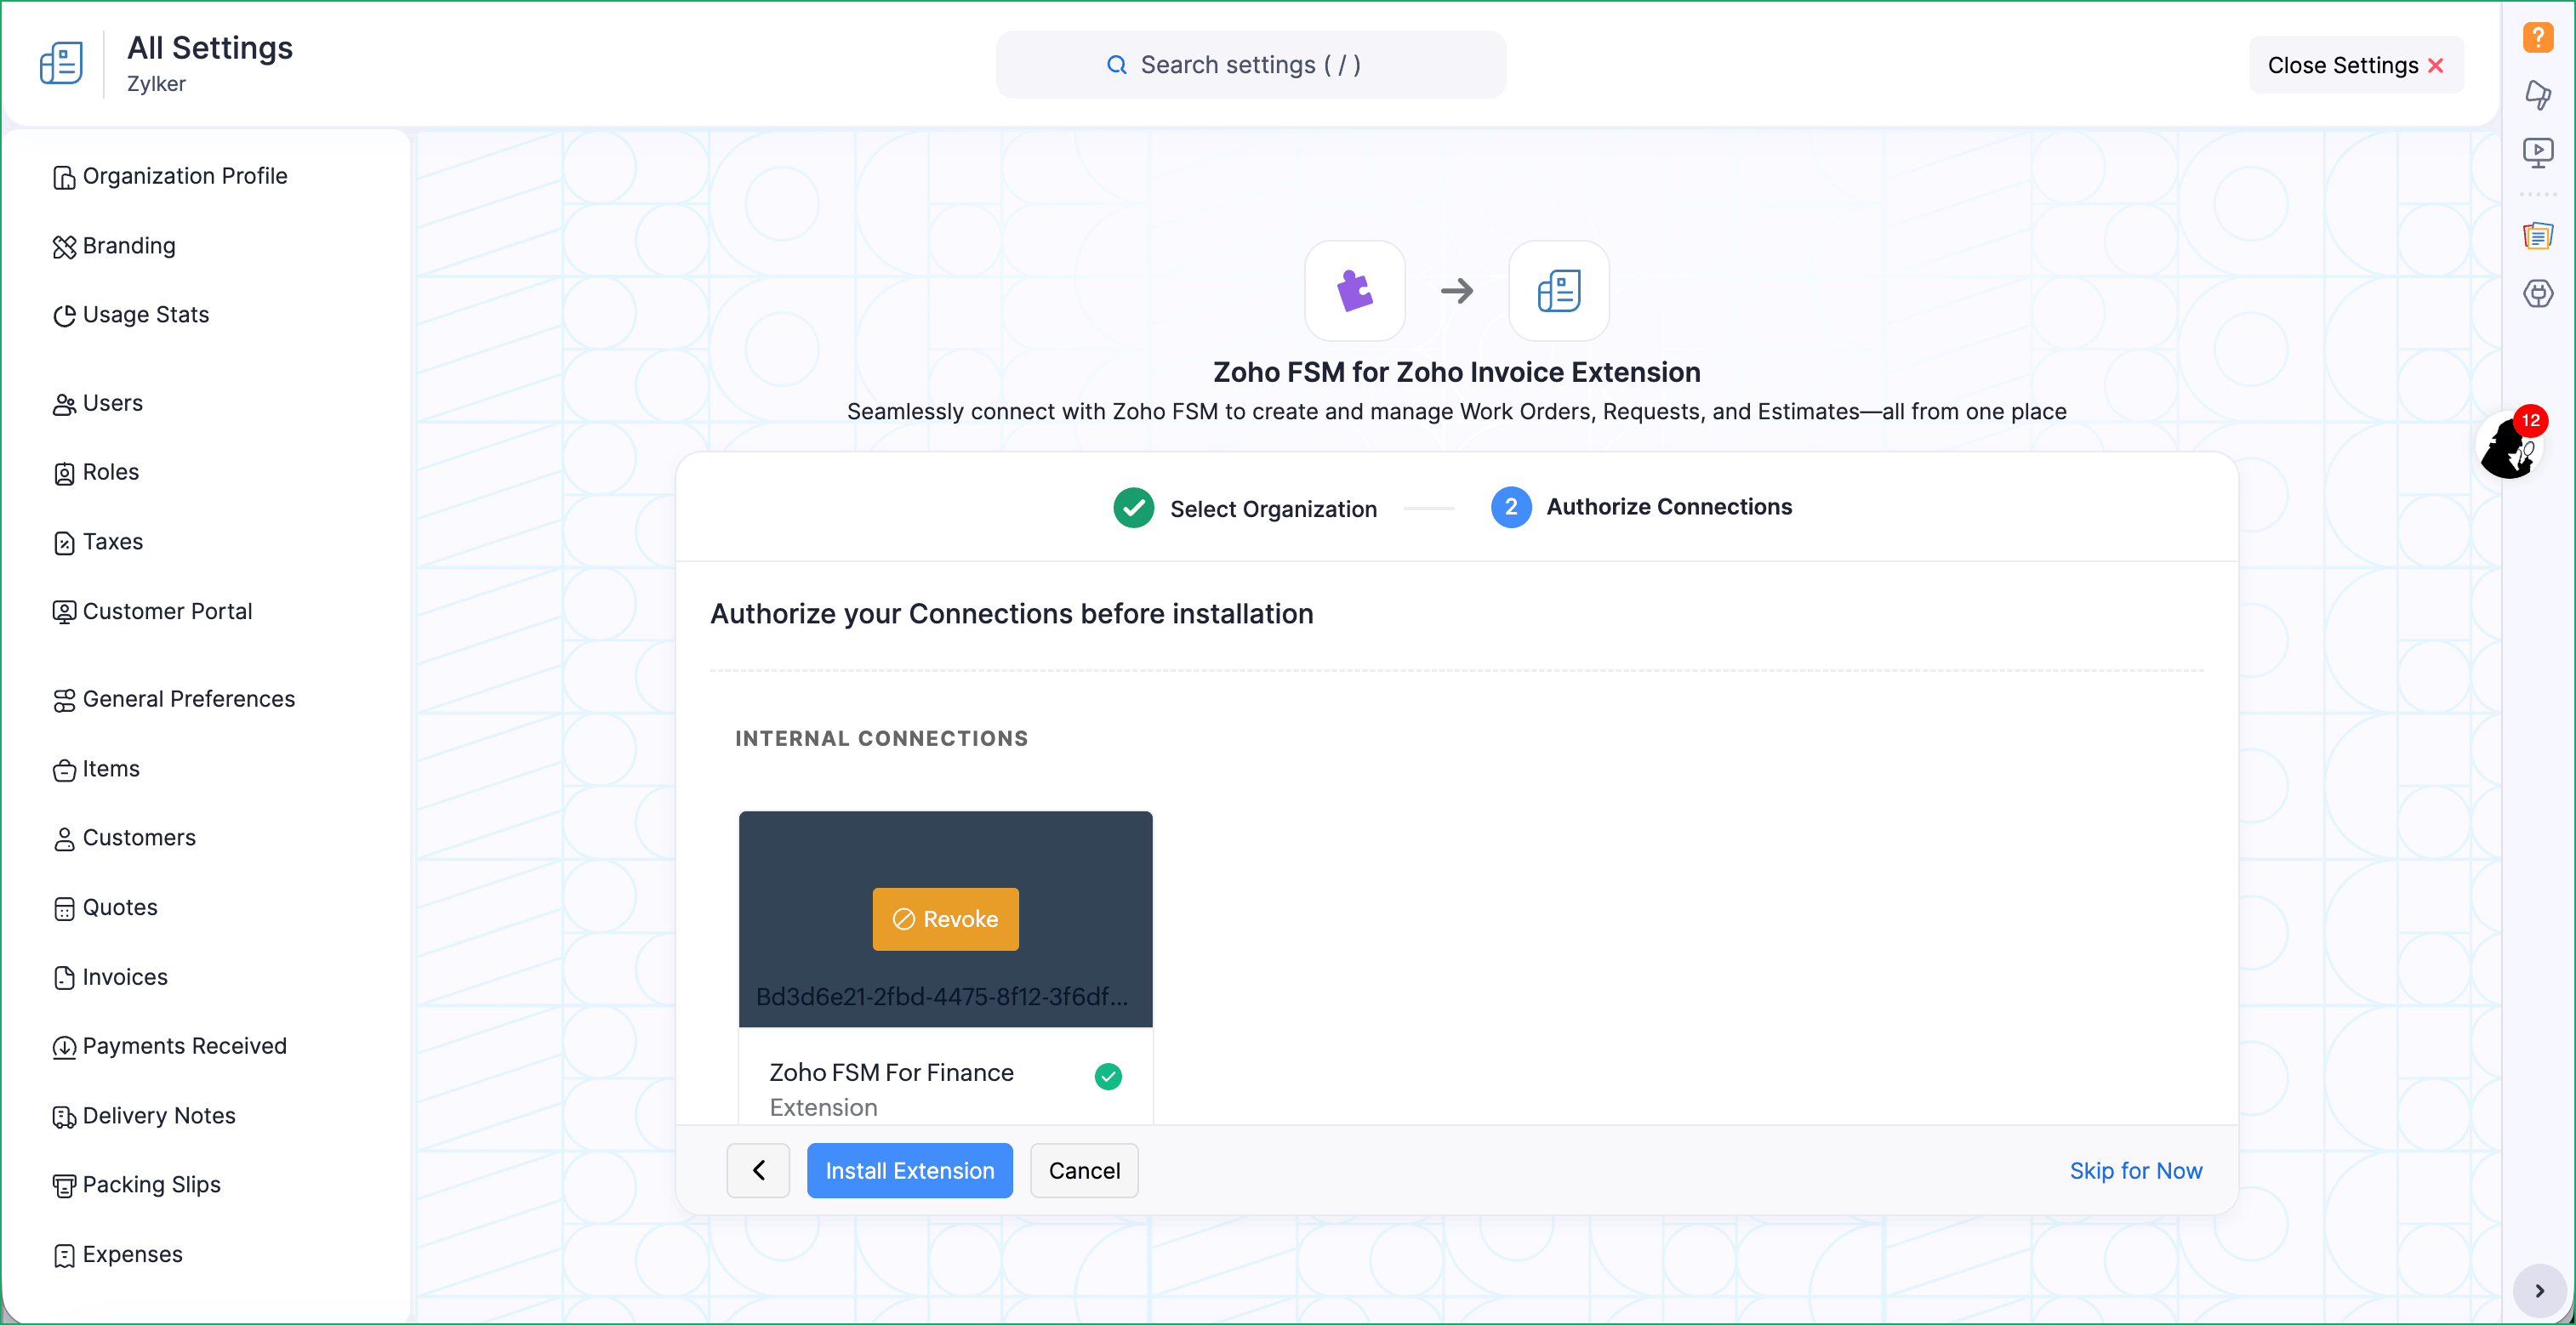Click the orange help question mark icon

pos(2537,38)
